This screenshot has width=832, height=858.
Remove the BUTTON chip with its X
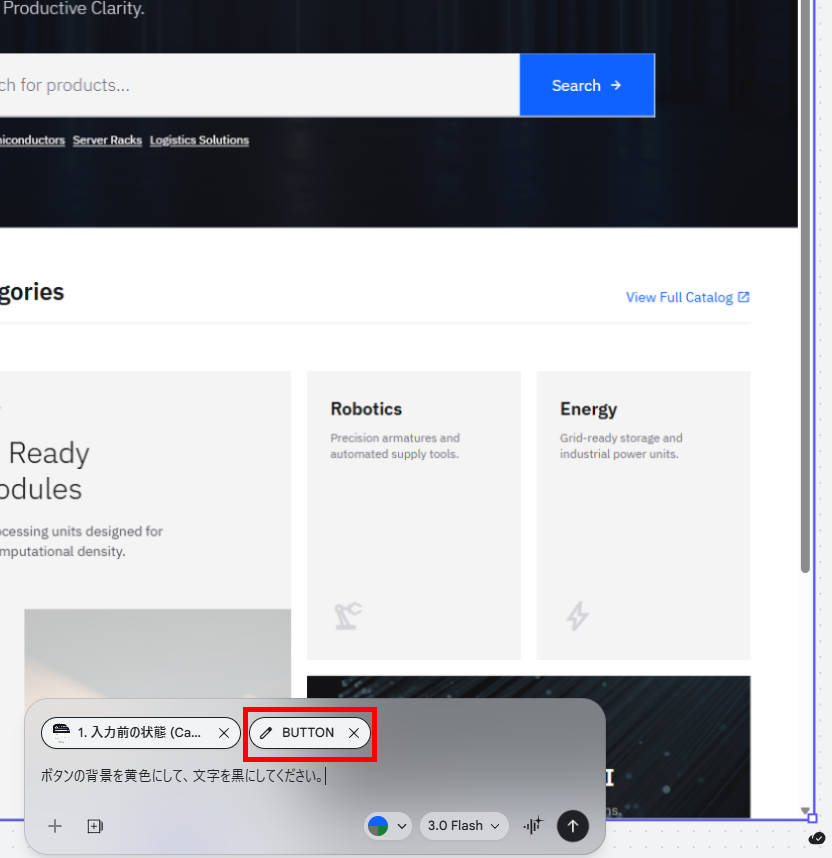354,733
